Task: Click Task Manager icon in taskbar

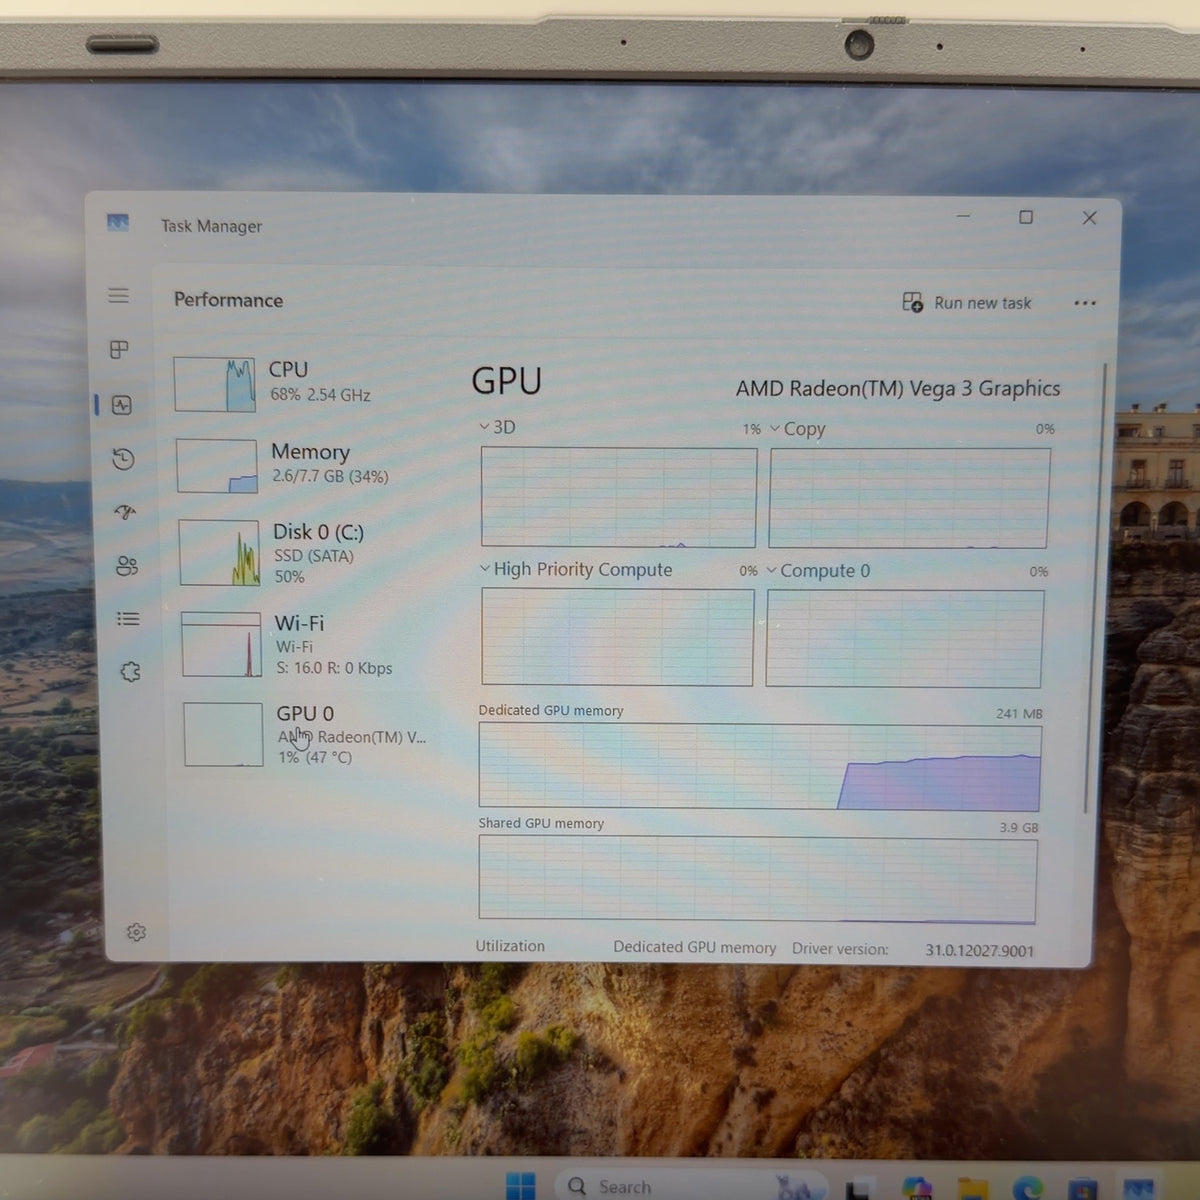Action: pos(1137,1189)
